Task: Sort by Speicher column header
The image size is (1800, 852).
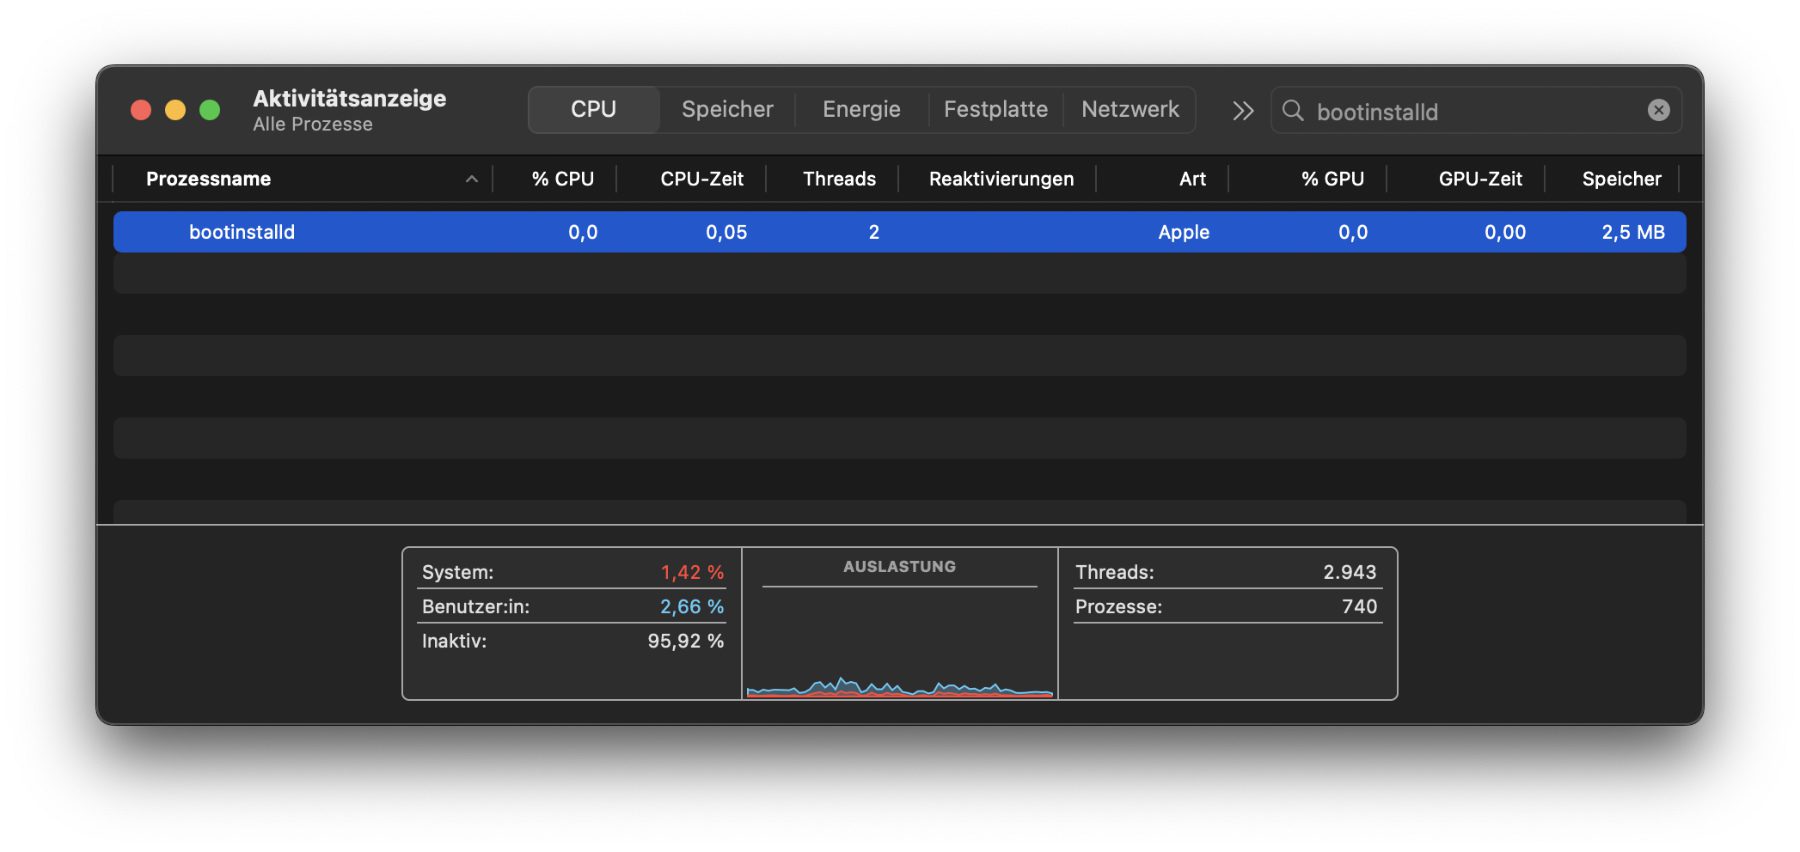Action: click(x=1620, y=179)
